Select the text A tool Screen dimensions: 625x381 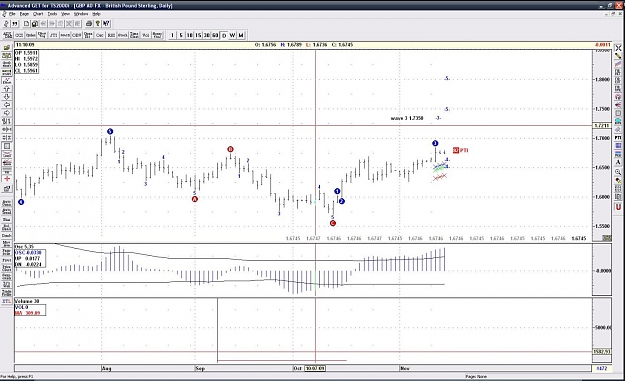pyautogui.click(x=618, y=163)
